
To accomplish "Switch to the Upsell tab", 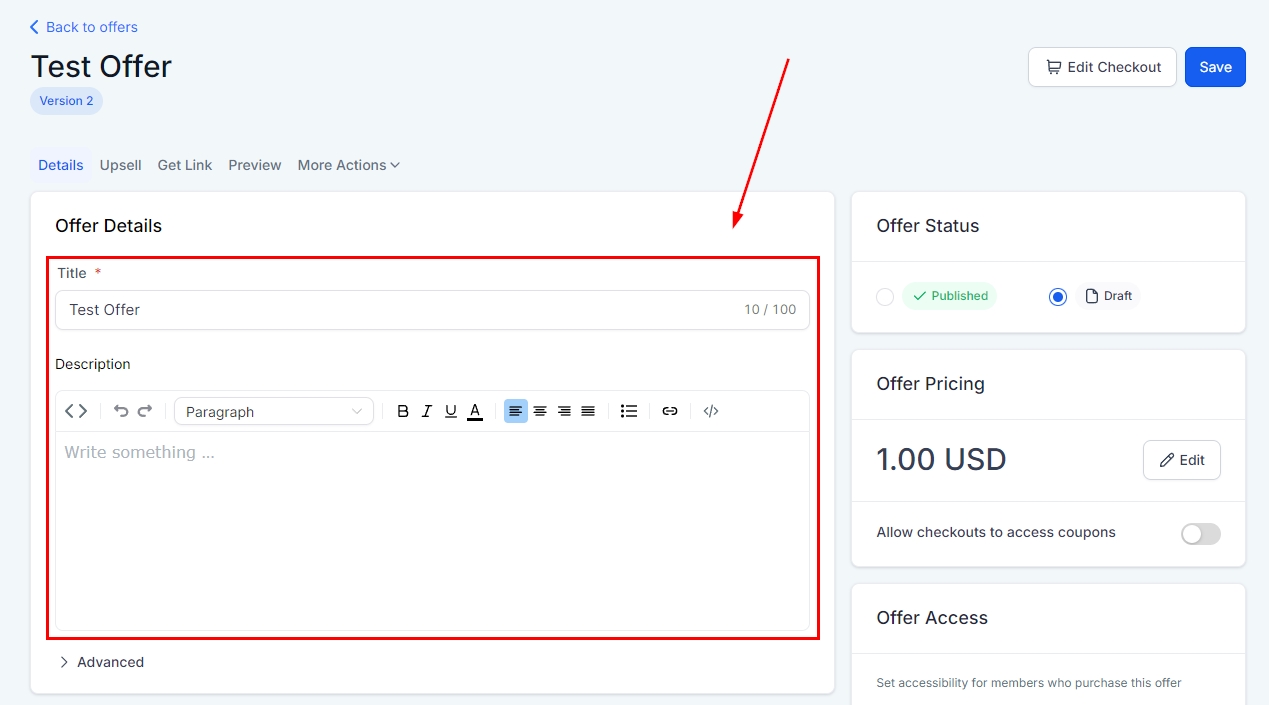I will 120,165.
